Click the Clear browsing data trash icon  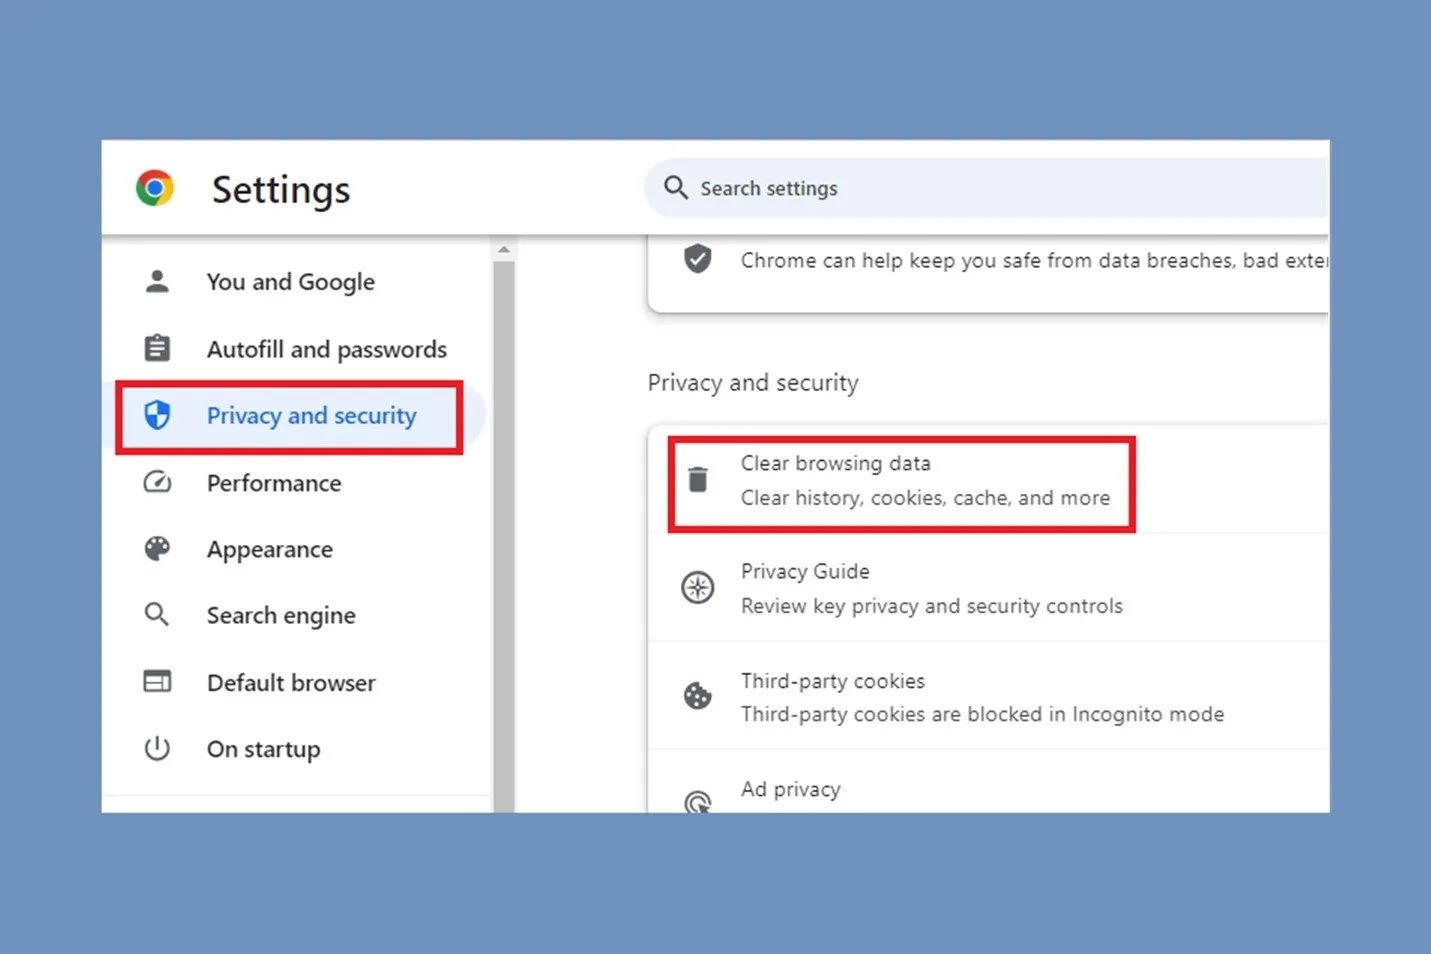[698, 480]
